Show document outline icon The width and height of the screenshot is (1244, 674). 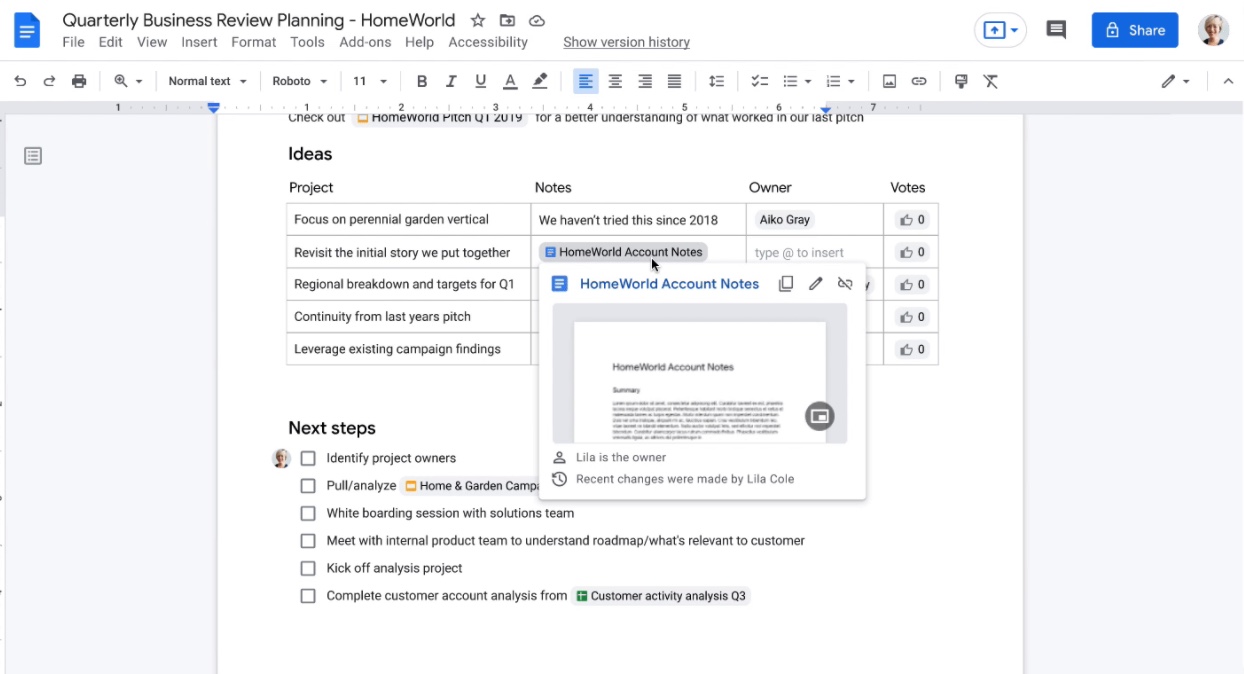click(x=33, y=156)
